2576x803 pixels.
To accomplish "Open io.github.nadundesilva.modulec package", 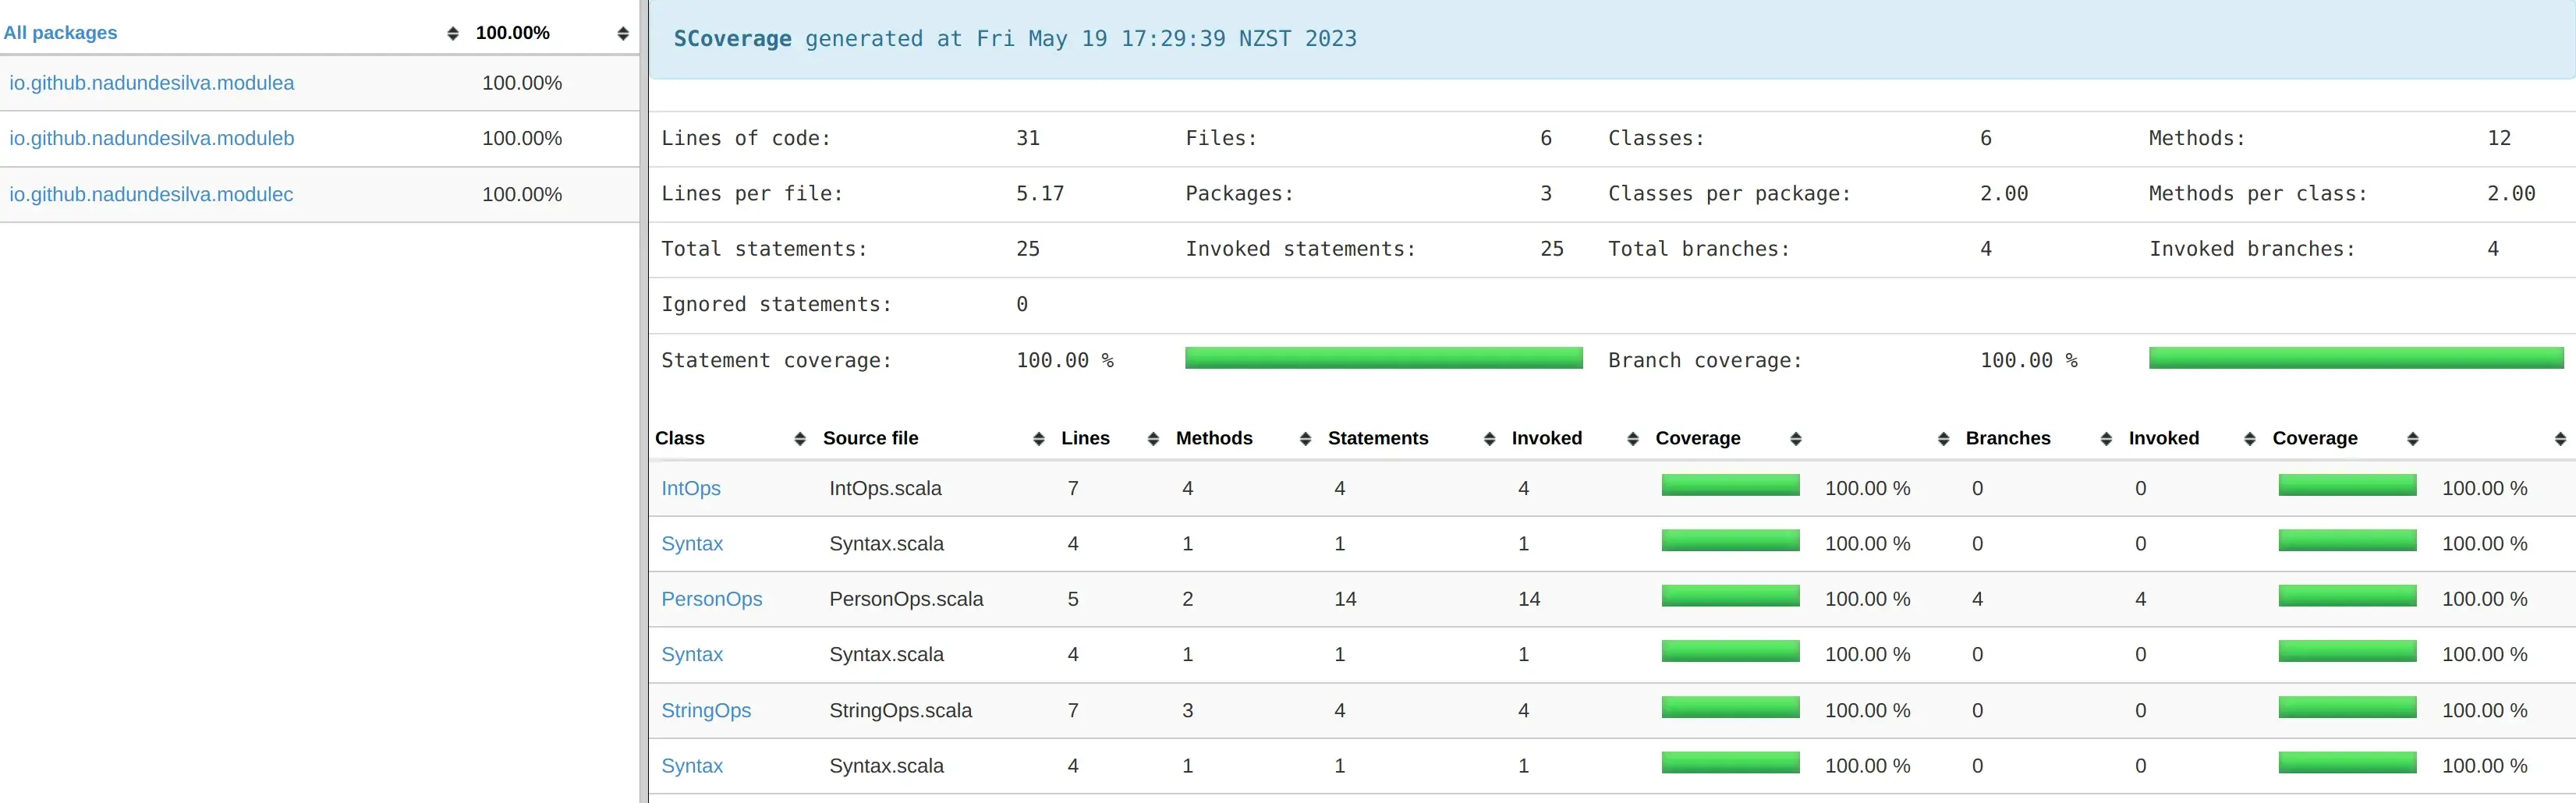I will pyautogui.click(x=151, y=194).
